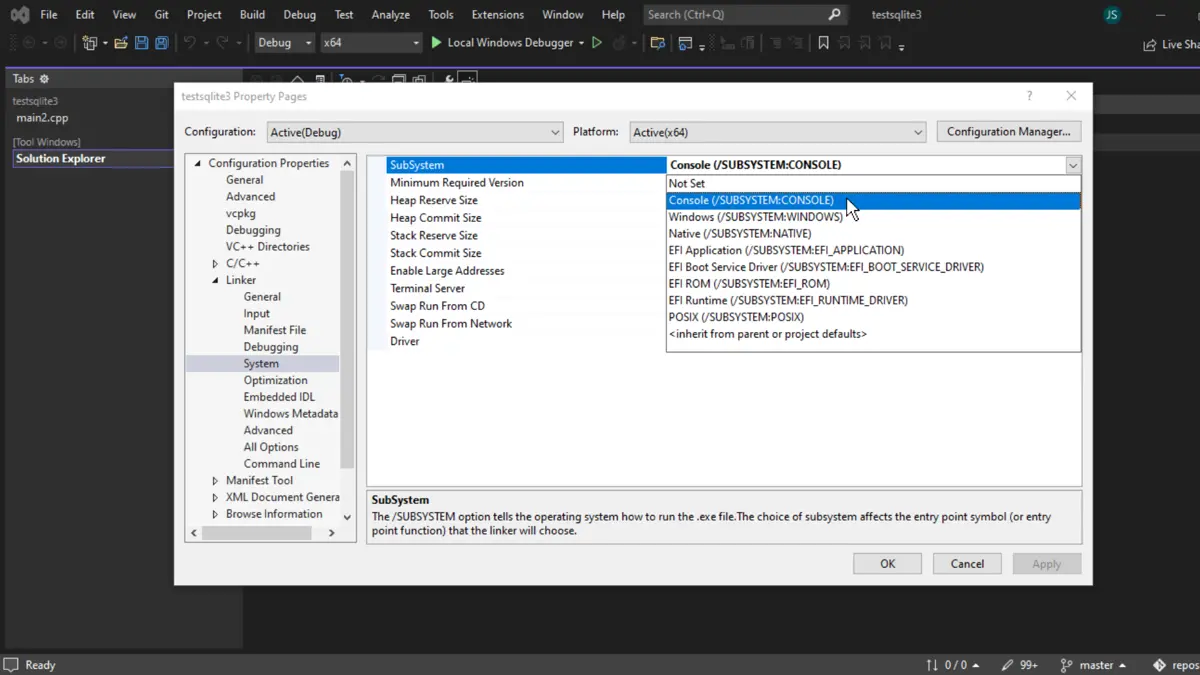Expand the Manifest Tool tree node
The image size is (1200, 675).
215,481
